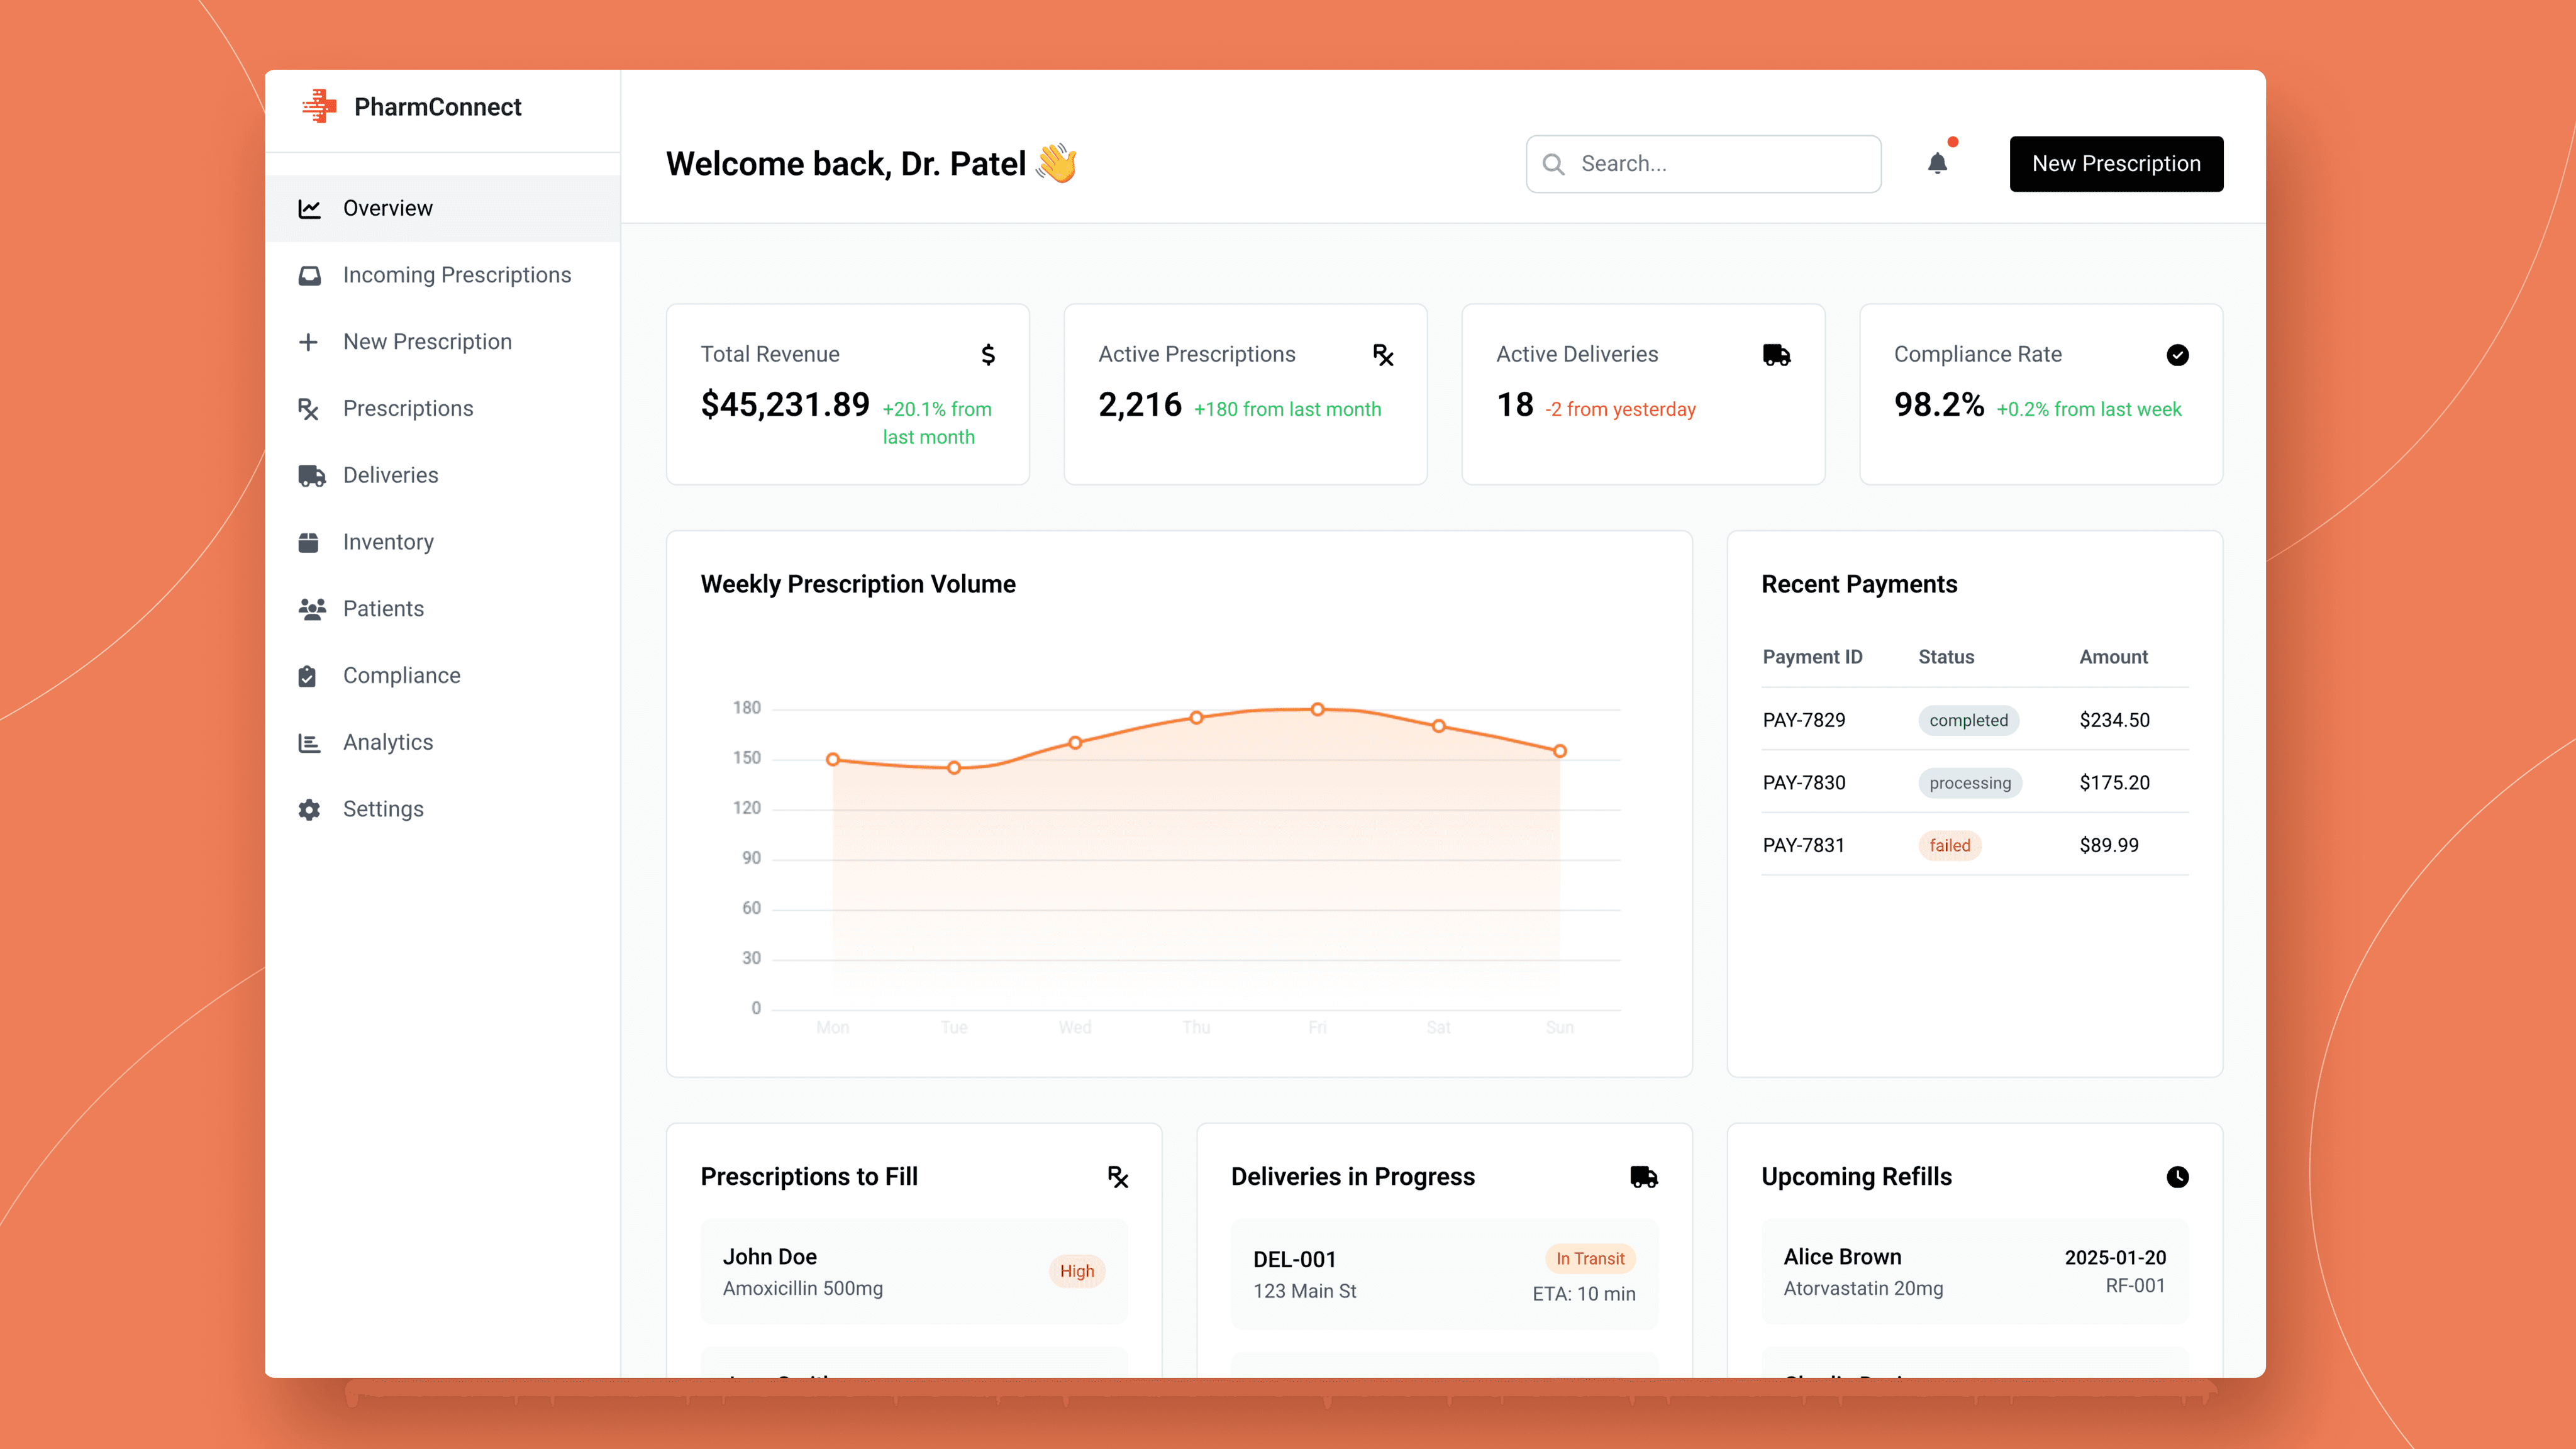
Task: Click the clock icon in Upcoming Refills
Action: [x=2177, y=1177]
